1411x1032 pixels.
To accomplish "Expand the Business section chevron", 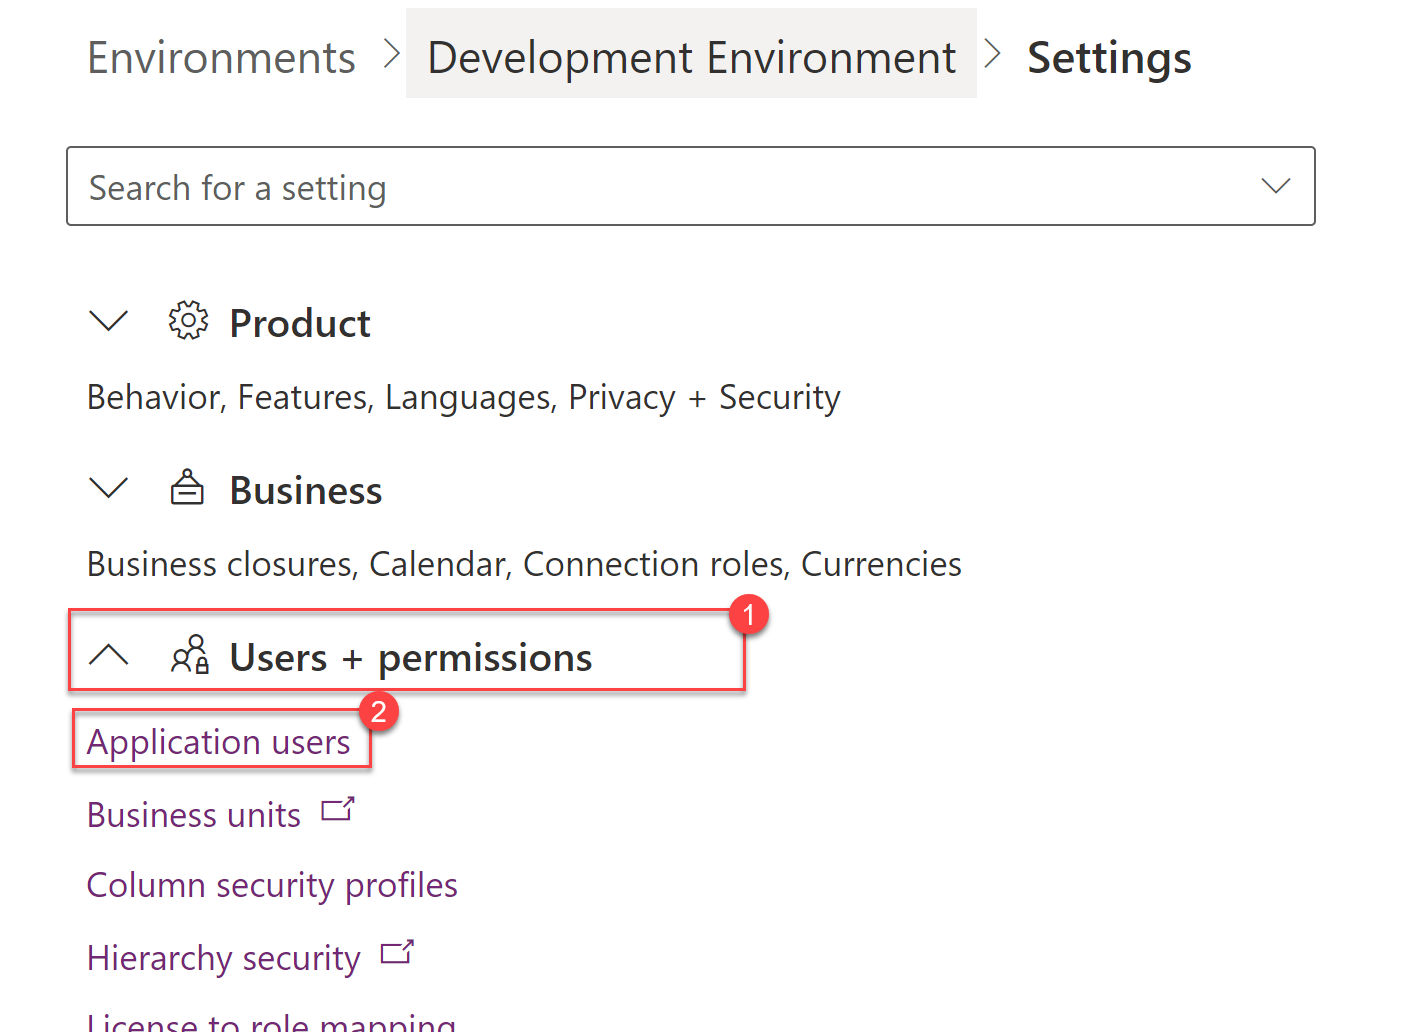I will [109, 488].
